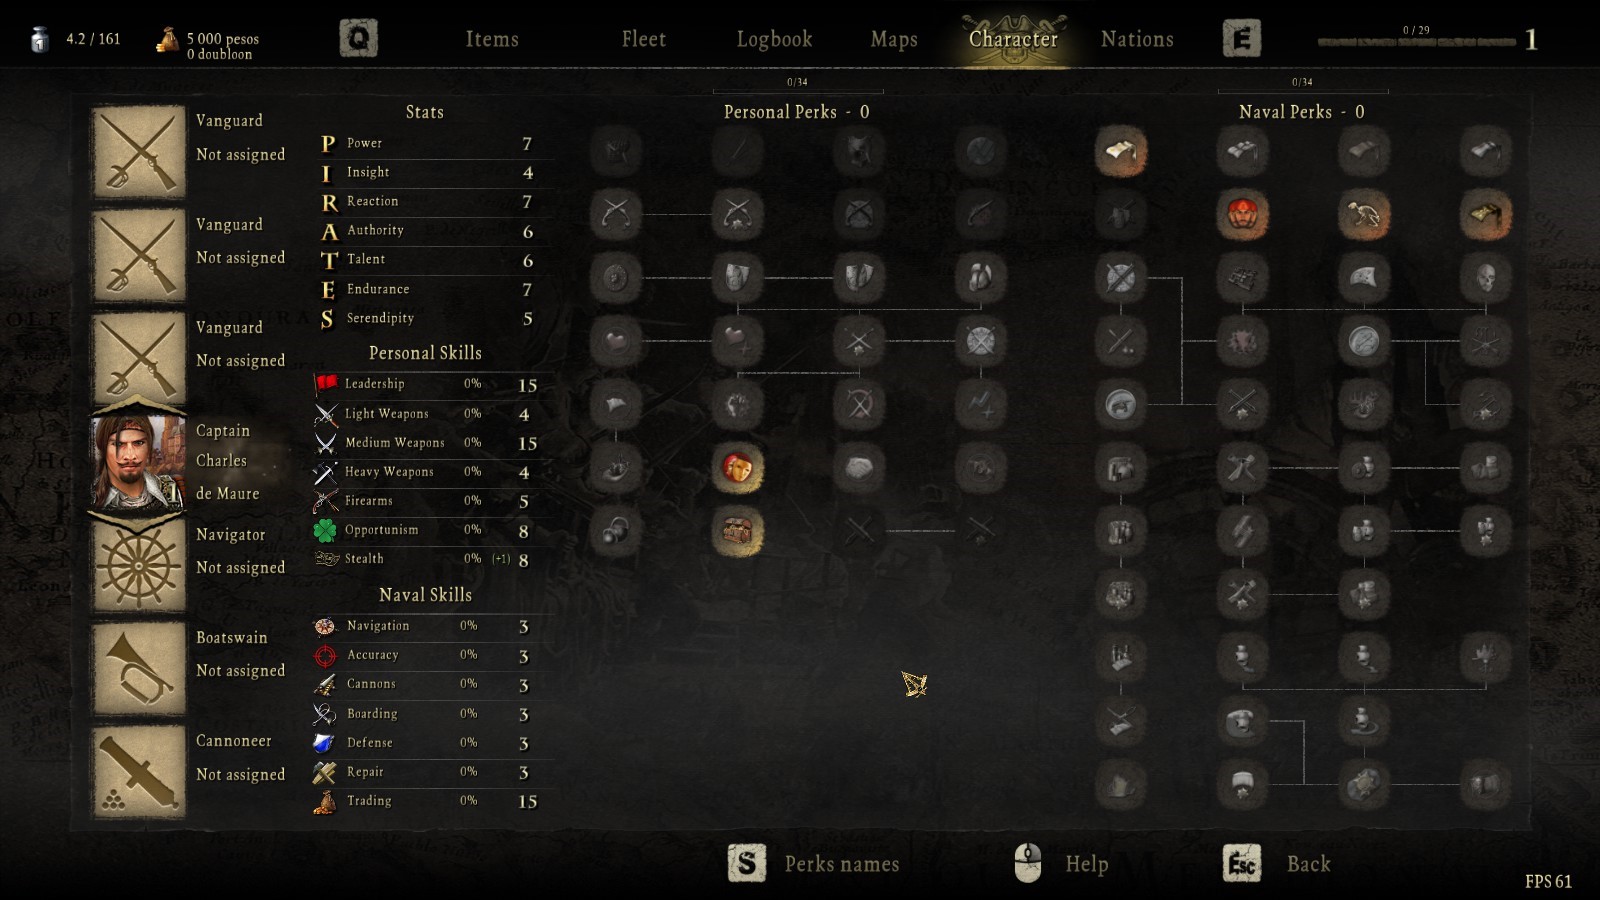Click the E next-tab key button
This screenshot has width=1600, height=900.
[1242, 39]
